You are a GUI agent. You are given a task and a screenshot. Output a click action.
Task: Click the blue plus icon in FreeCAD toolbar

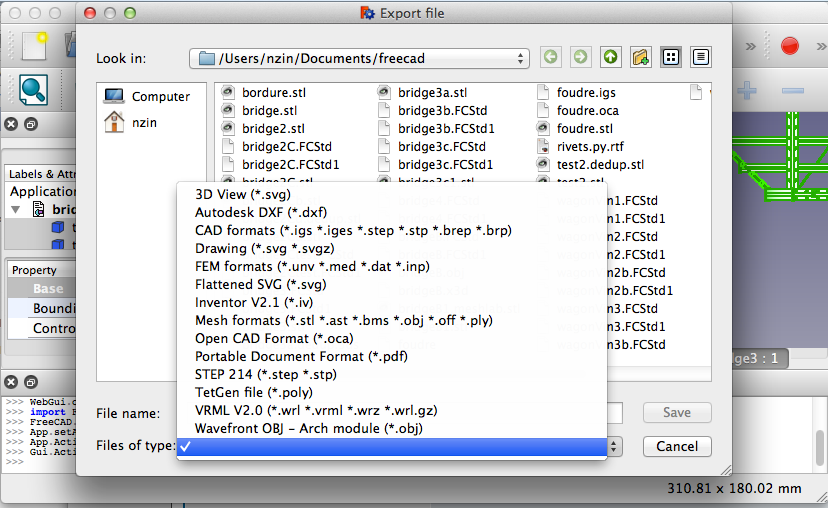747,91
